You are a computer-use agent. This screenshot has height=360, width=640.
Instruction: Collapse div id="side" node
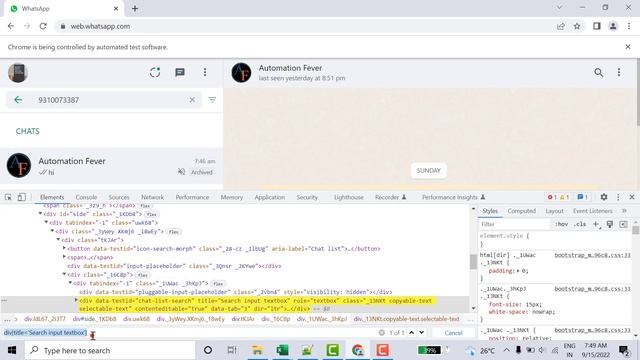click(x=40, y=213)
